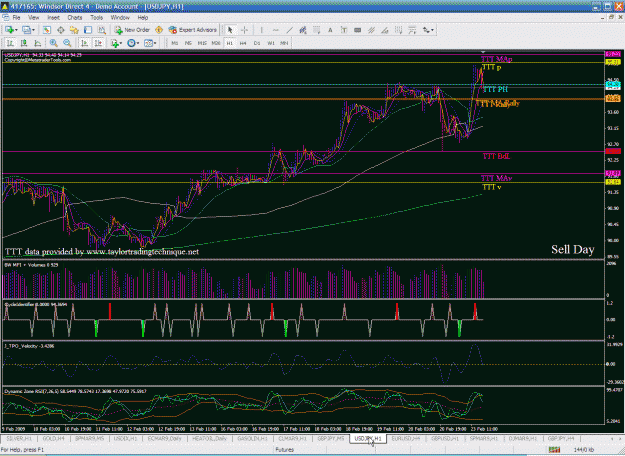Show the Terminal panel icon
Screen dimensions: 625x456
tap(88, 30)
